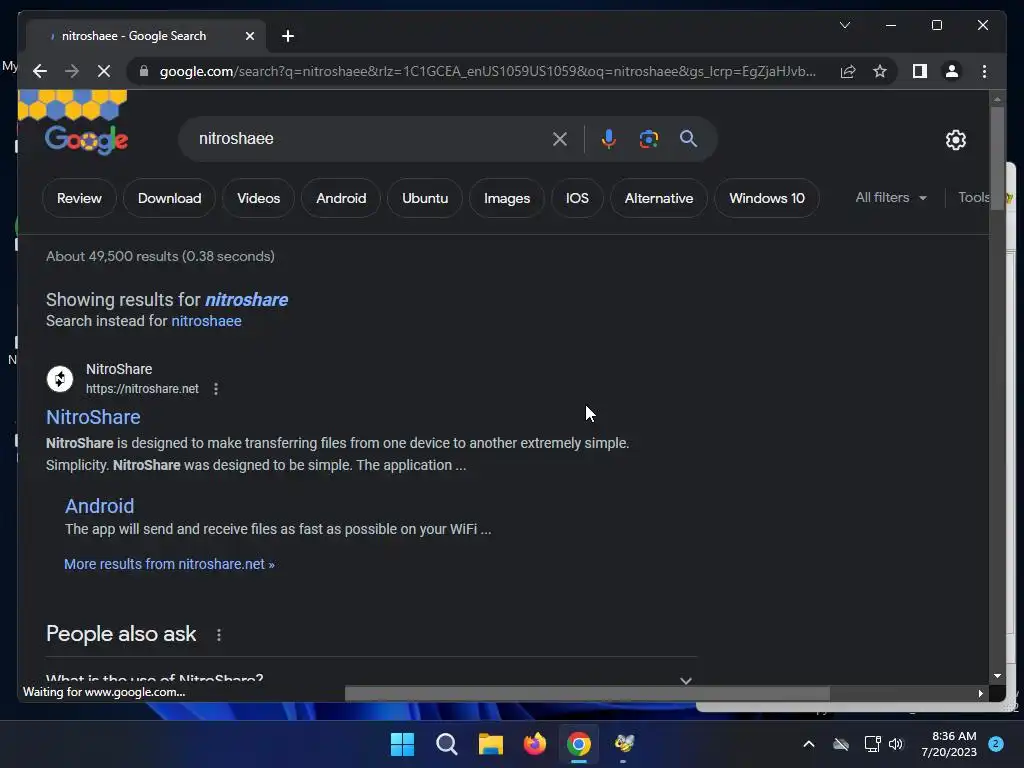Start voice search with microphone
1024x768 pixels.
(608, 138)
